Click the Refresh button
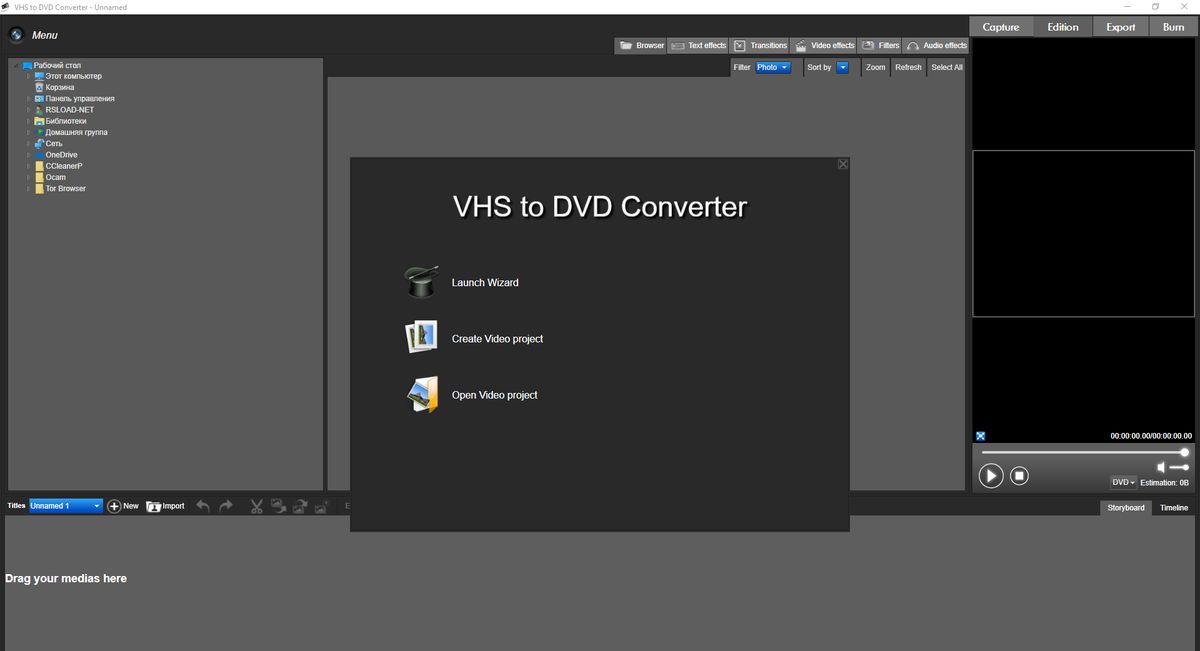This screenshot has width=1200, height=651. coord(908,67)
